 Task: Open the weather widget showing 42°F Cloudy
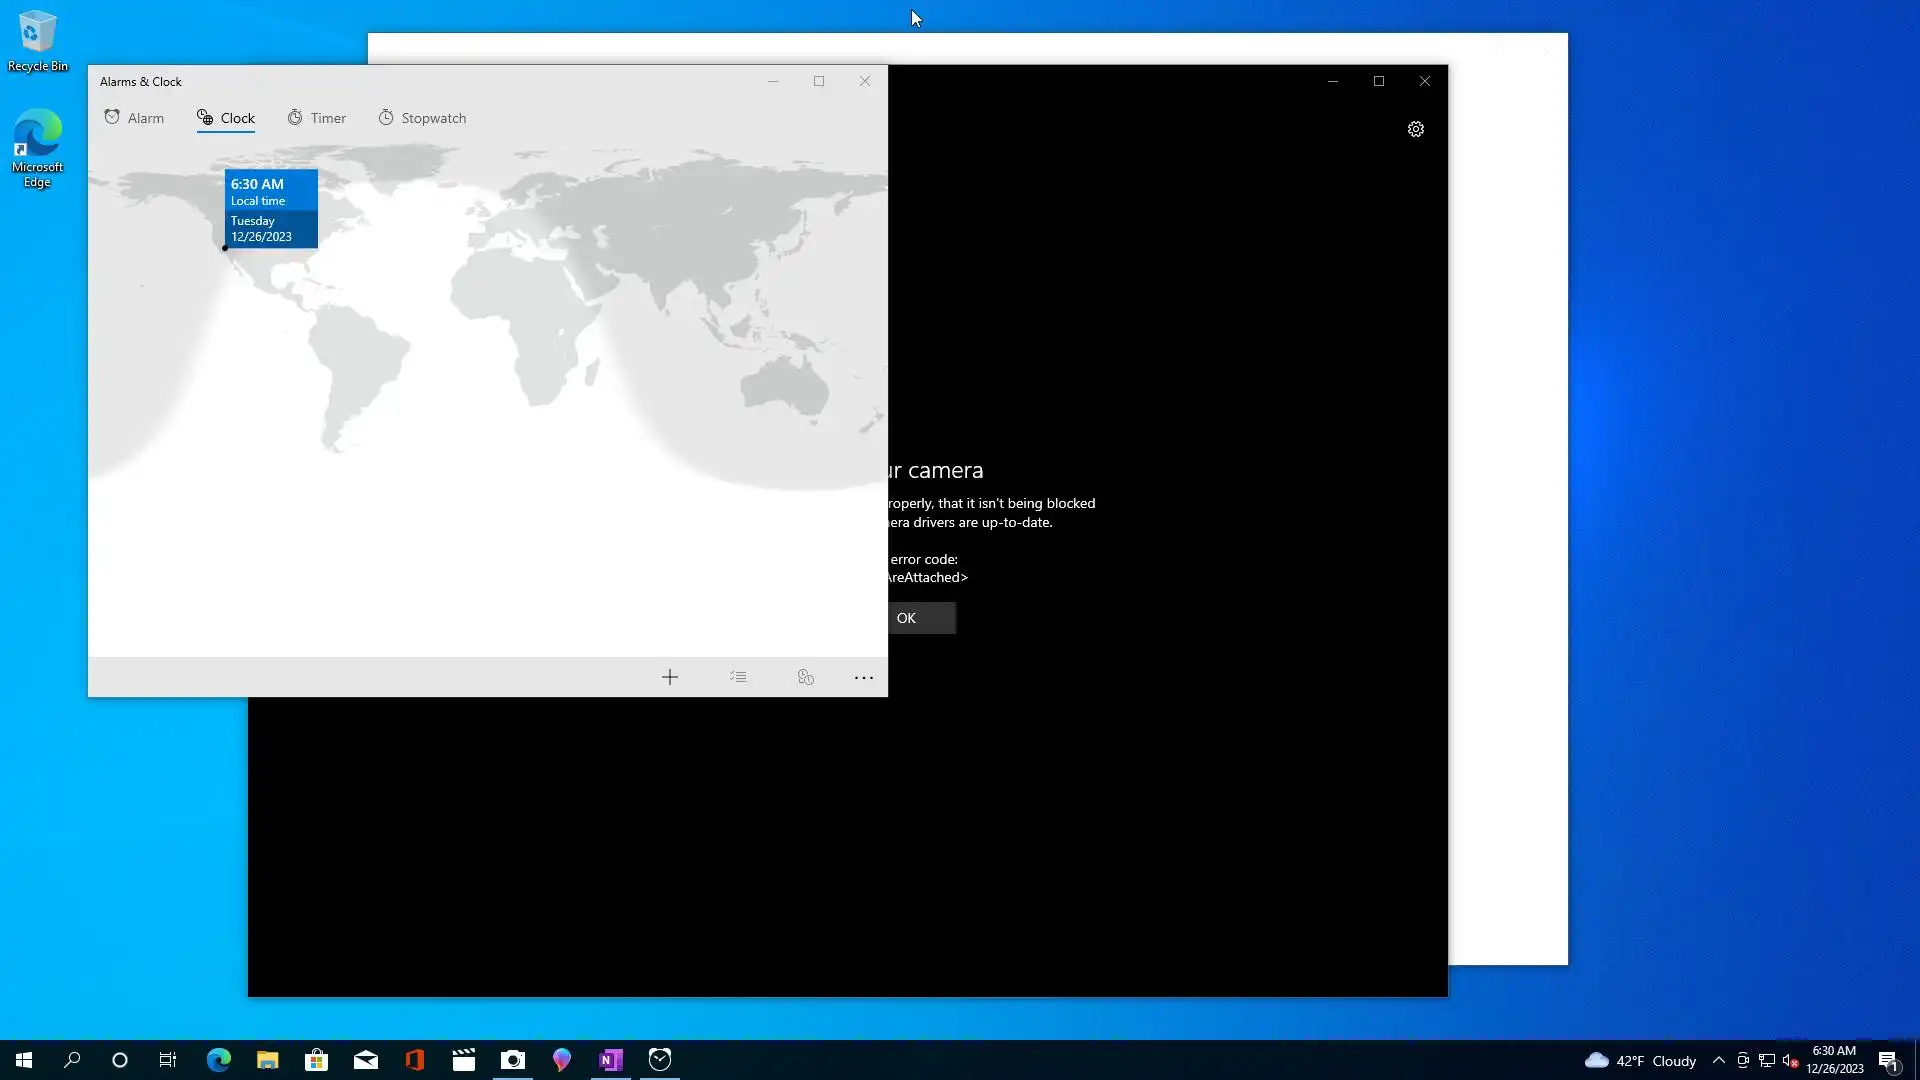click(1640, 1060)
